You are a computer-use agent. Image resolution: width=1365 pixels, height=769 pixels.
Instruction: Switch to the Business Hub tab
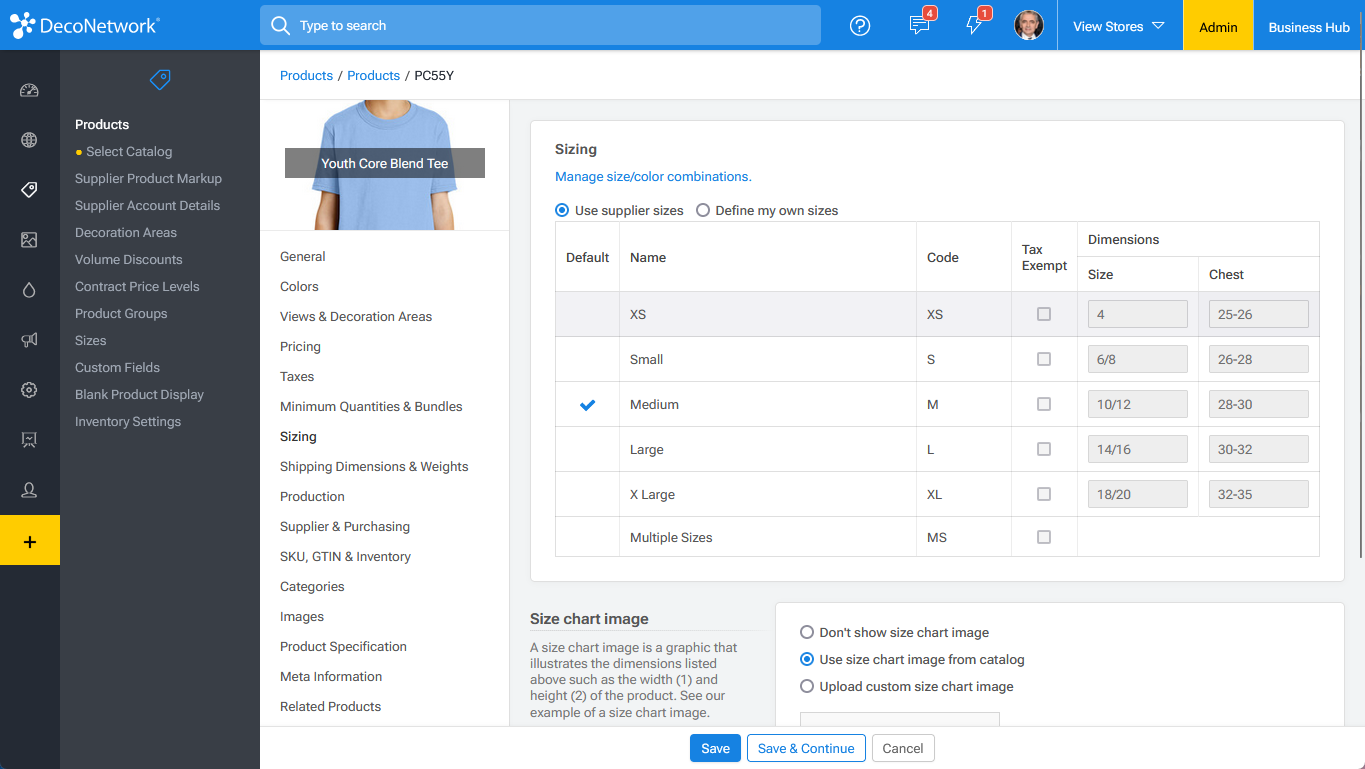(1308, 25)
